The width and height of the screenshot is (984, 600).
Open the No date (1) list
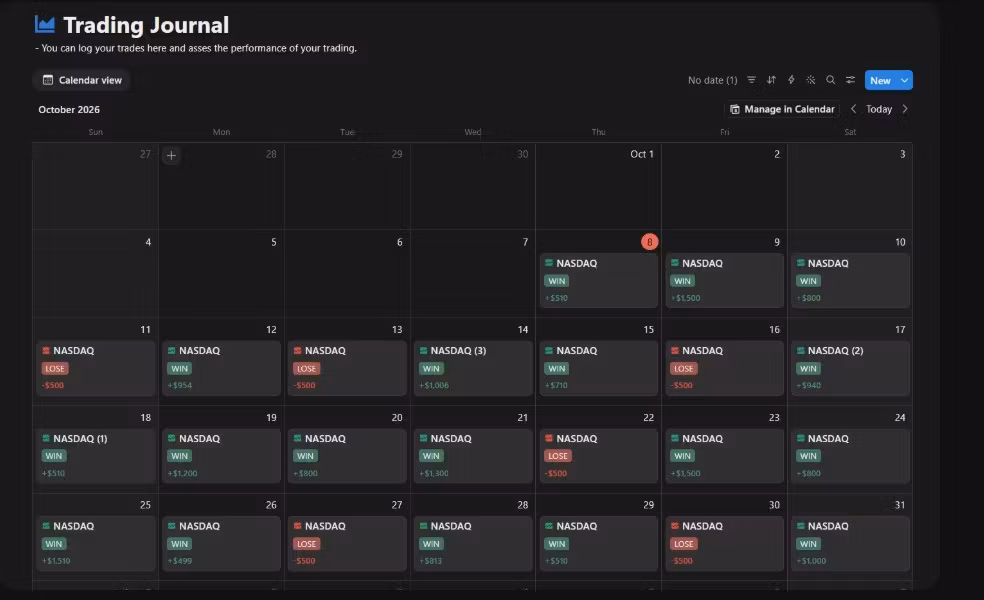click(712, 80)
